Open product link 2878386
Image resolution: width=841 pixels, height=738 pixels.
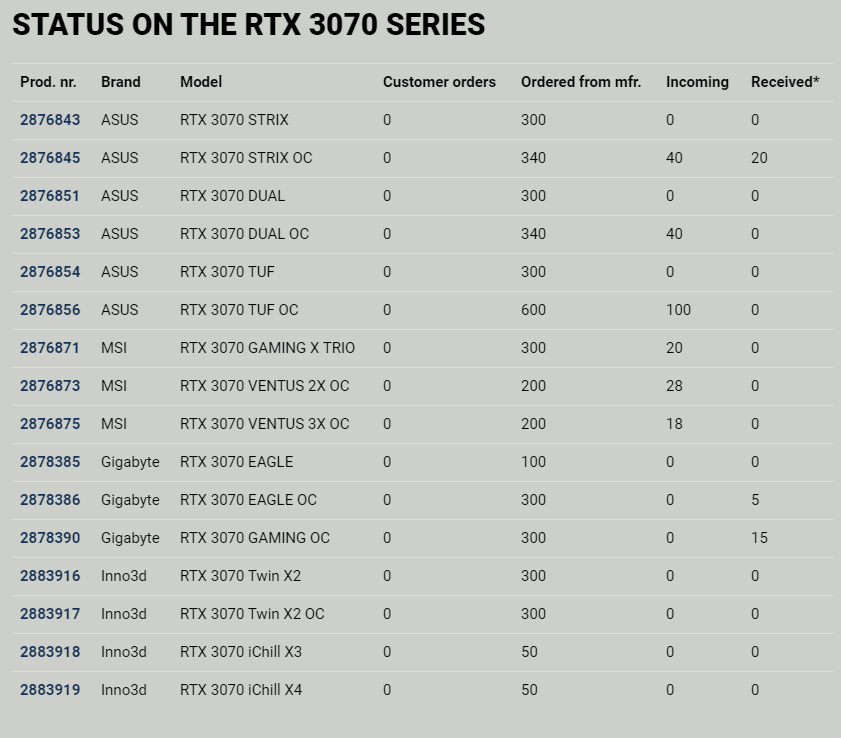[50, 500]
